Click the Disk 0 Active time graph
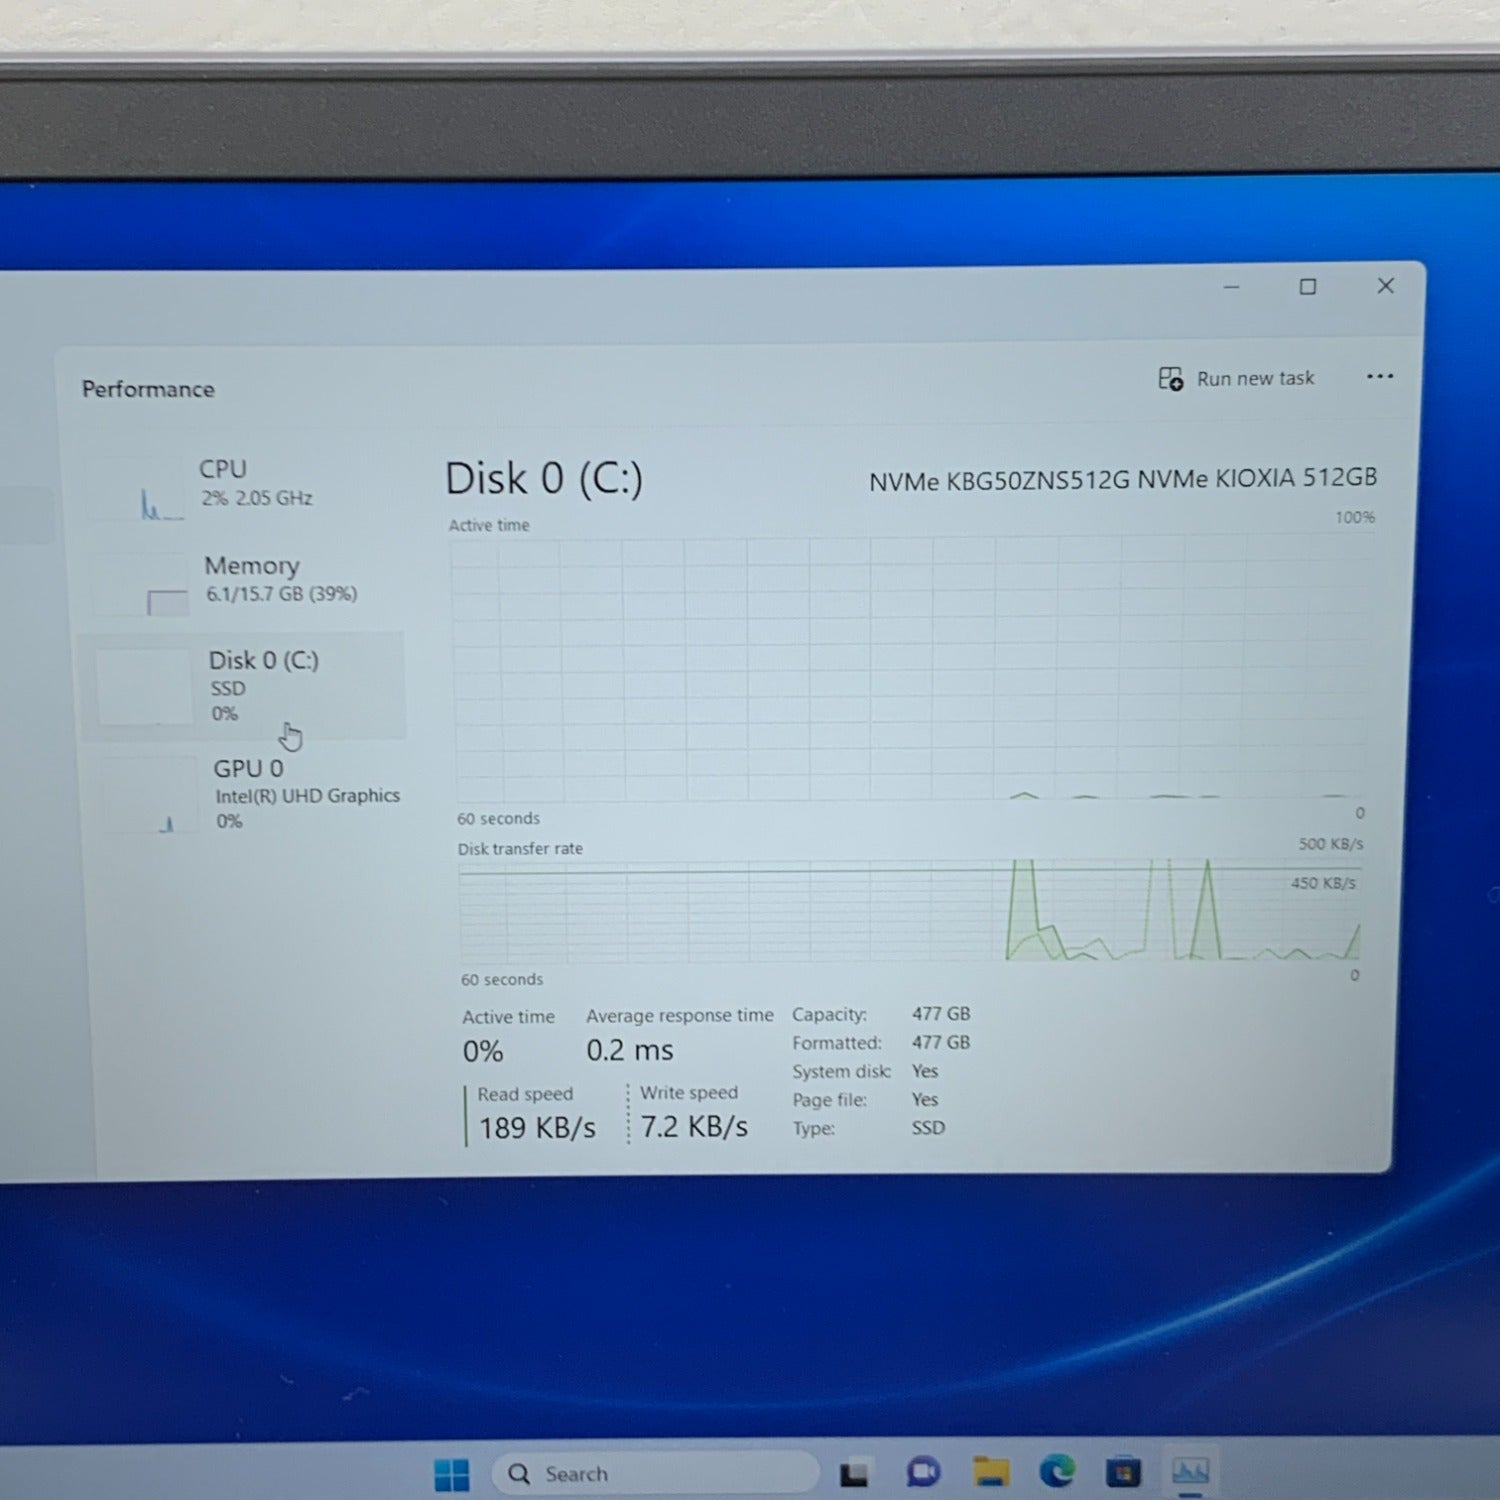 click(x=910, y=668)
